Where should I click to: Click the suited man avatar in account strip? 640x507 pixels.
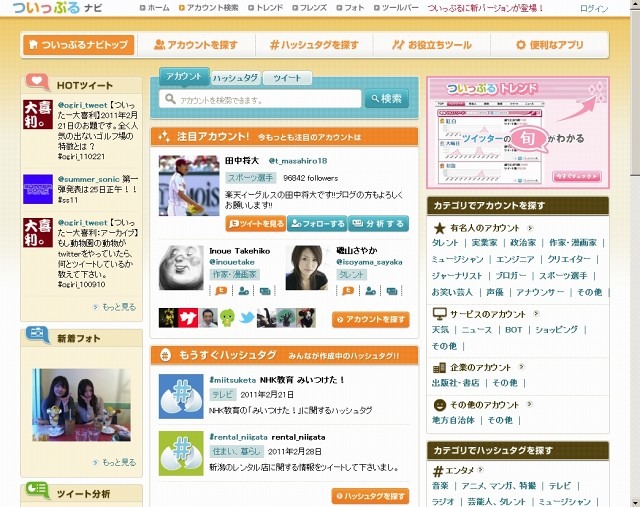pos(208,318)
